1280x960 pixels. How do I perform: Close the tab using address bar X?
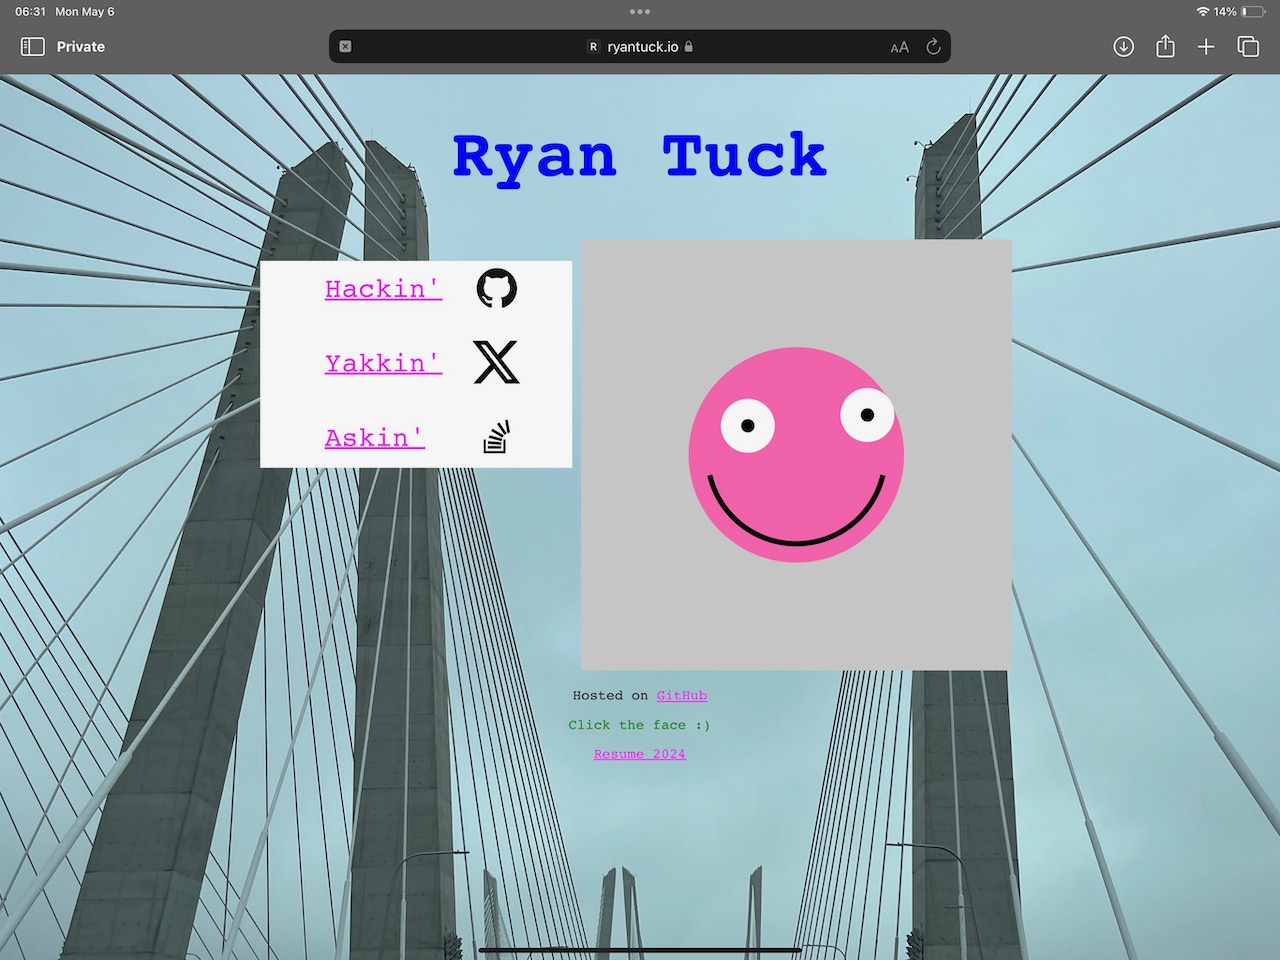click(x=345, y=47)
